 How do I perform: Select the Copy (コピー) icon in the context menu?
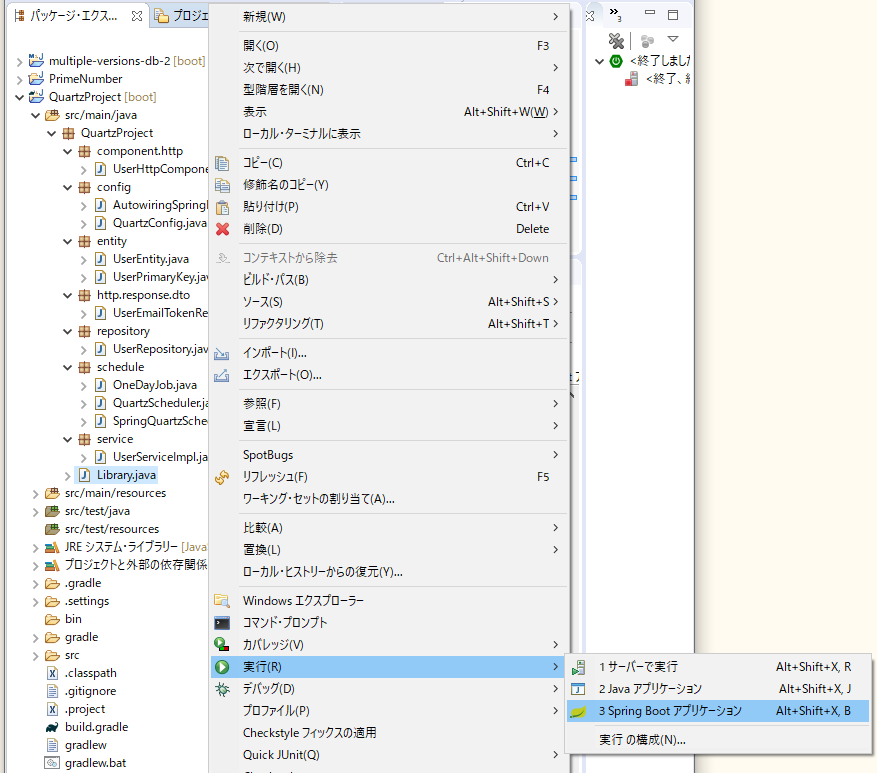(224, 161)
